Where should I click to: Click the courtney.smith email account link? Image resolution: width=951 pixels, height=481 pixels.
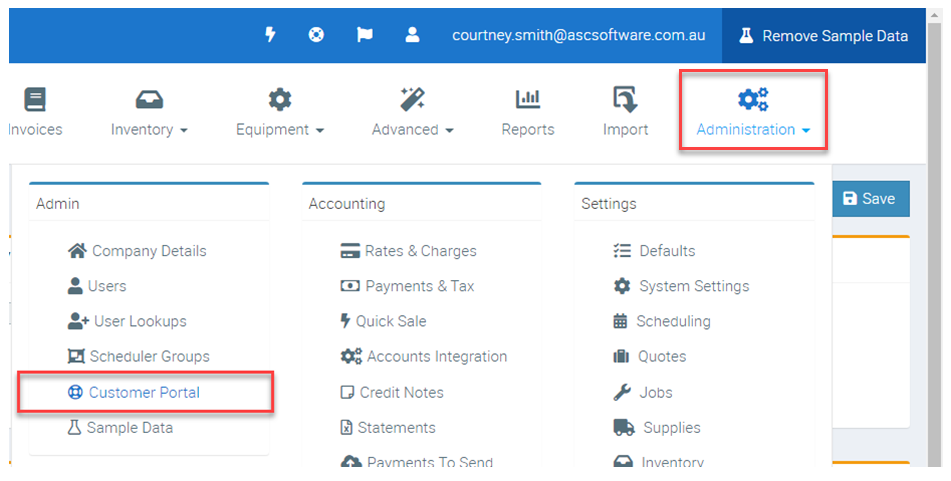[578, 35]
